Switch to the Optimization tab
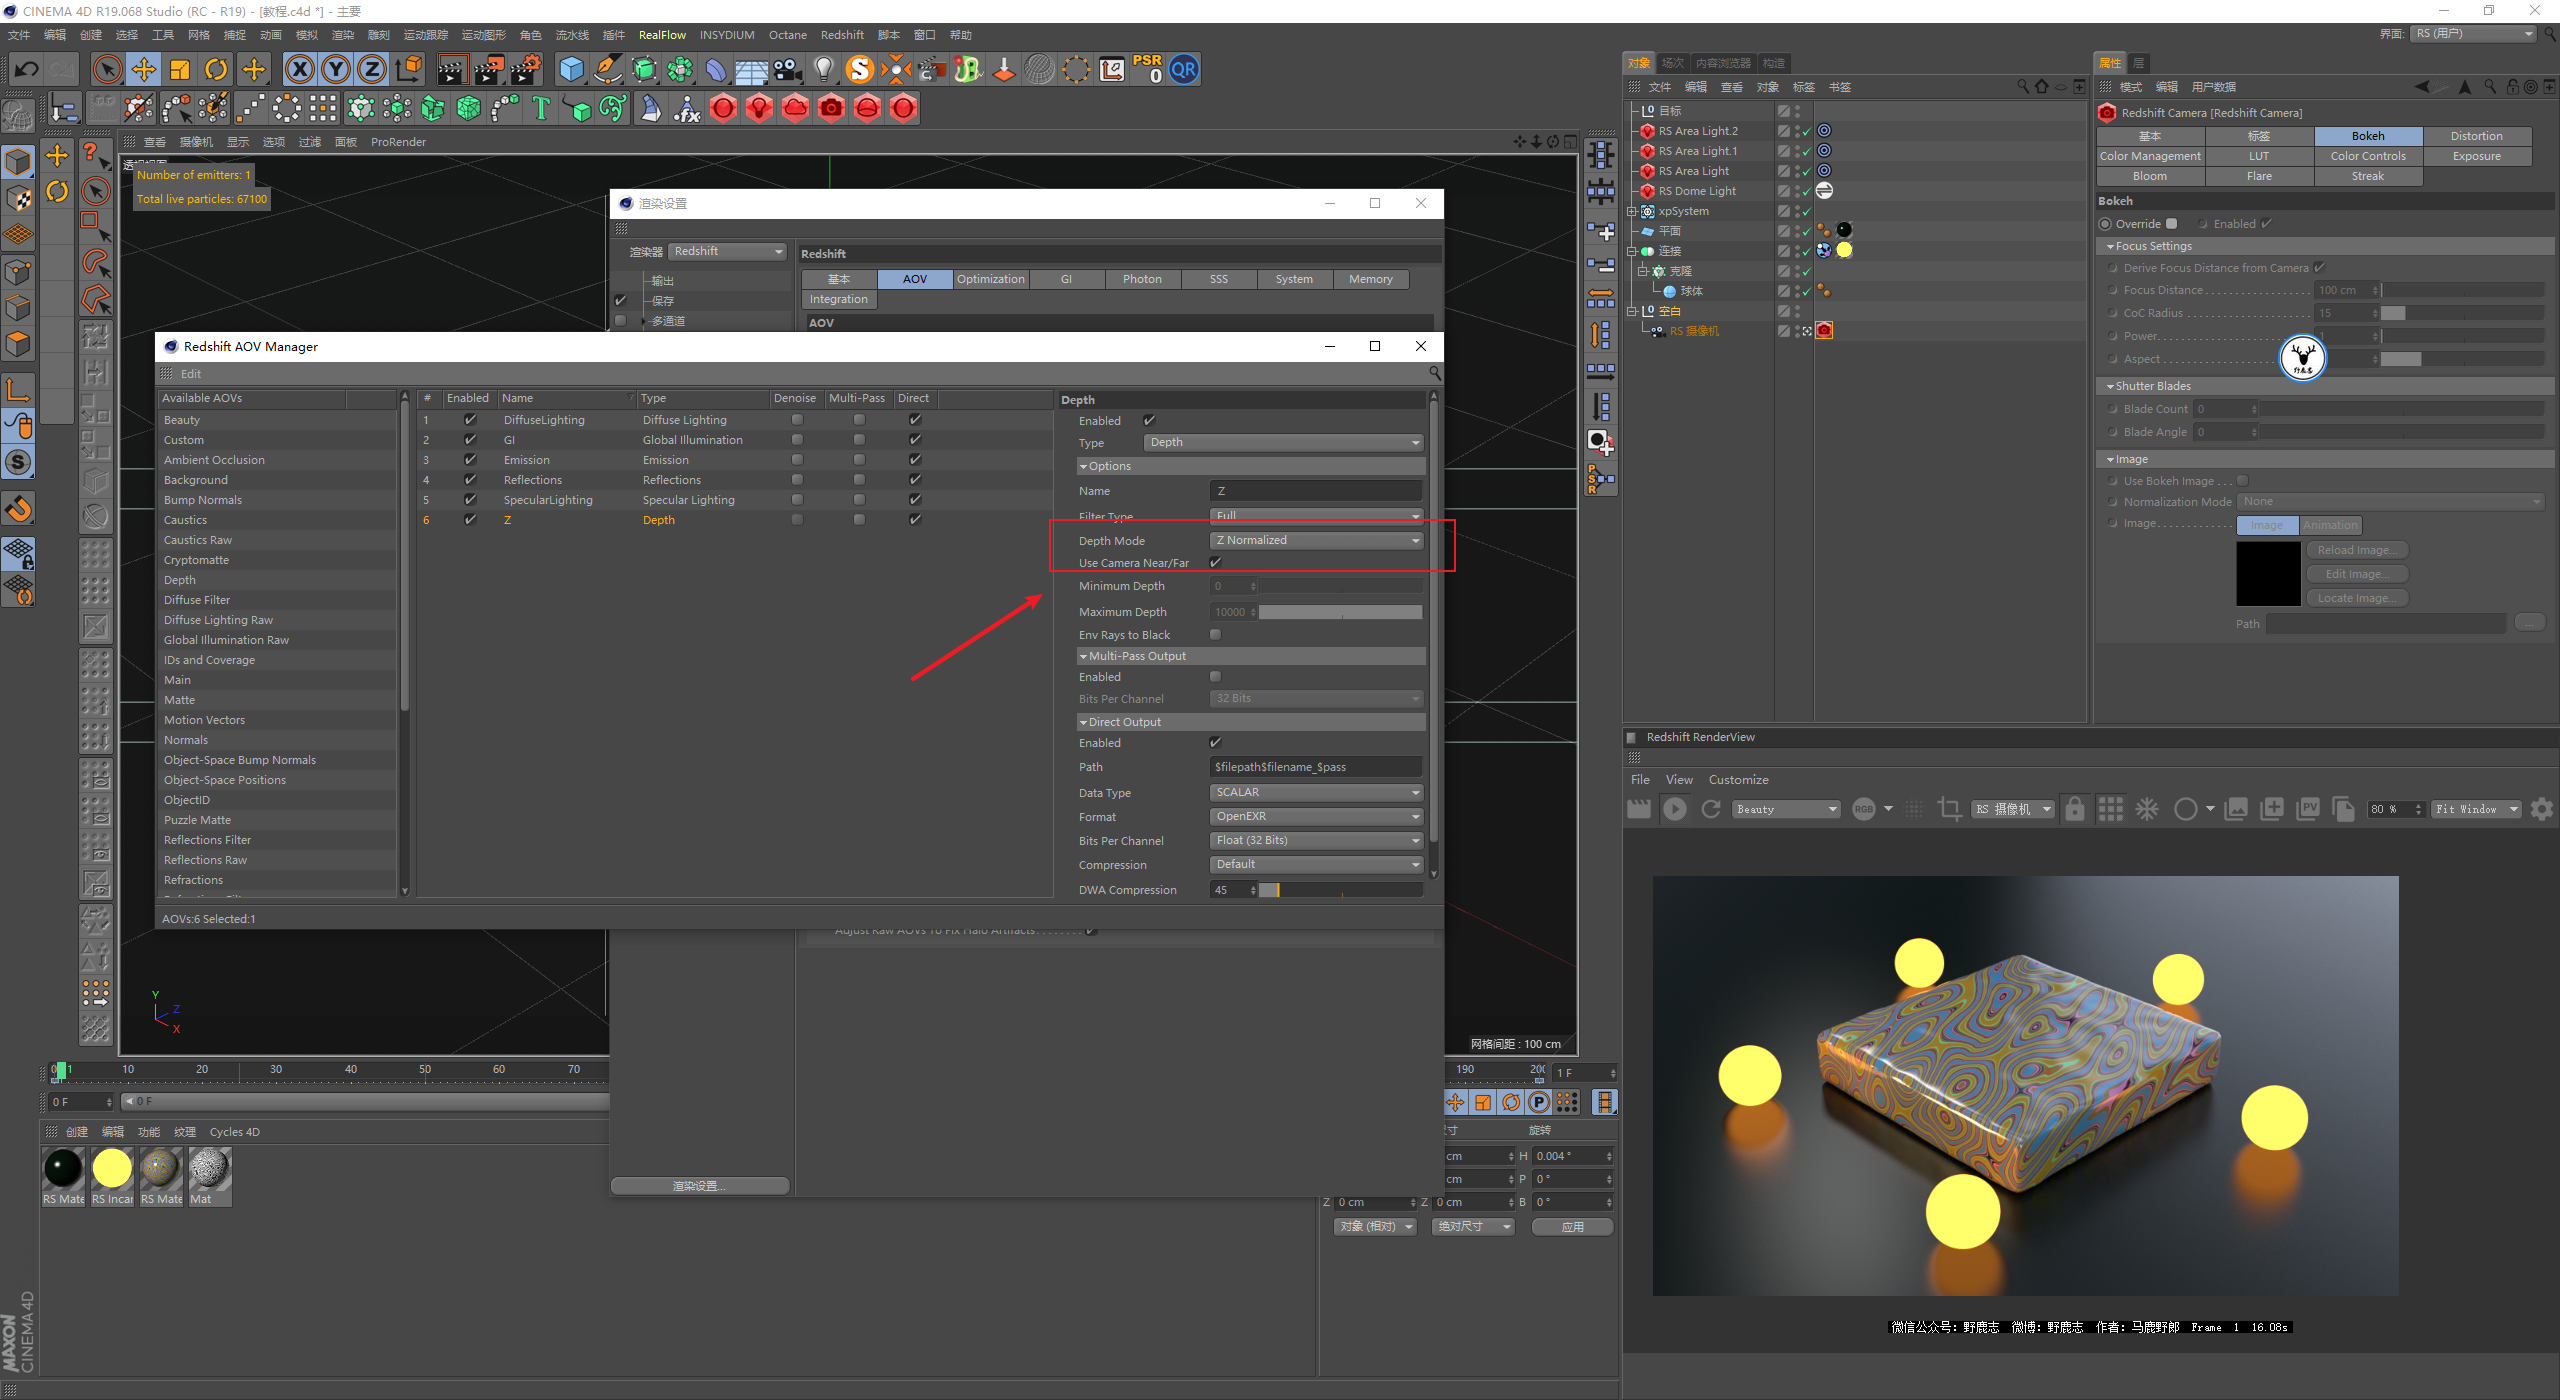Image resolution: width=2560 pixels, height=1400 pixels. point(990,280)
